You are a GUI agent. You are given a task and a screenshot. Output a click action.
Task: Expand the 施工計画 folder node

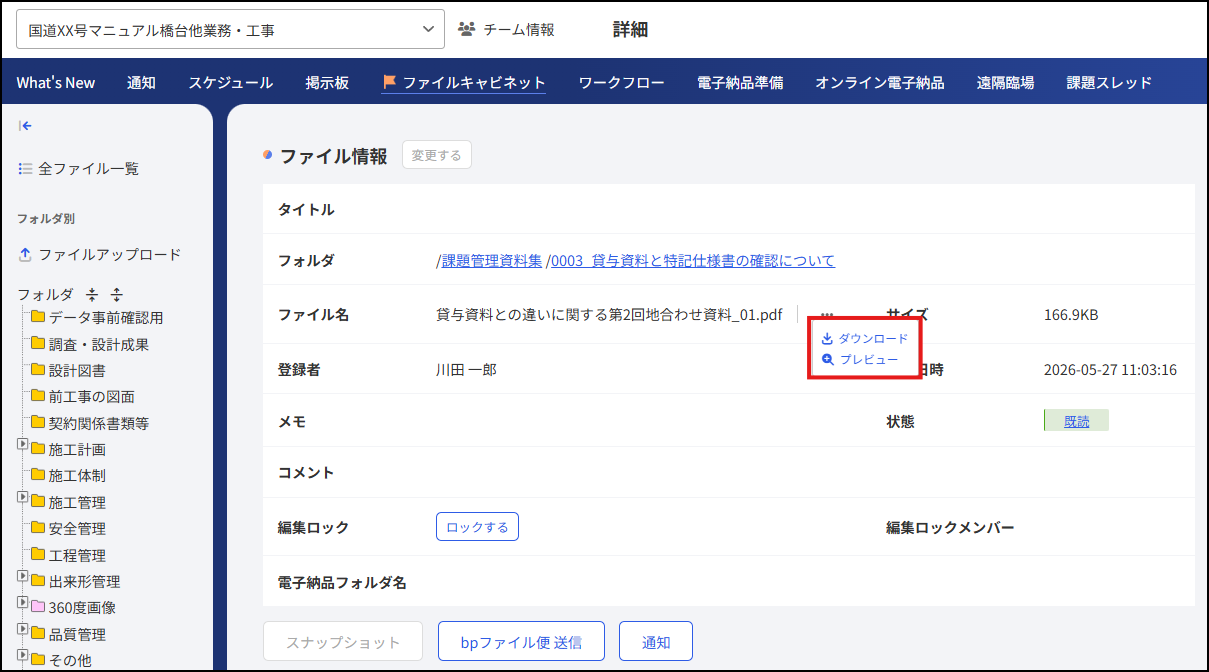(x=22, y=444)
